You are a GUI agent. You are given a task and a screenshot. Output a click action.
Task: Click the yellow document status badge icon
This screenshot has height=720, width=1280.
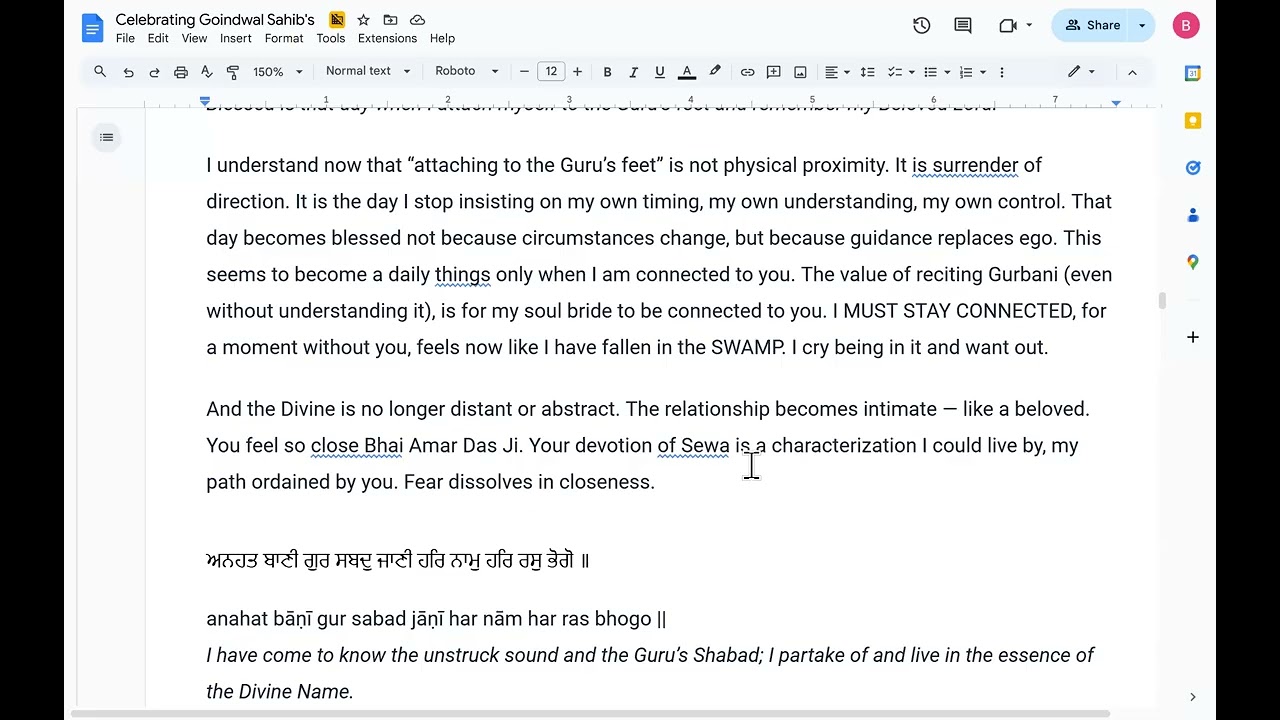[337, 20]
